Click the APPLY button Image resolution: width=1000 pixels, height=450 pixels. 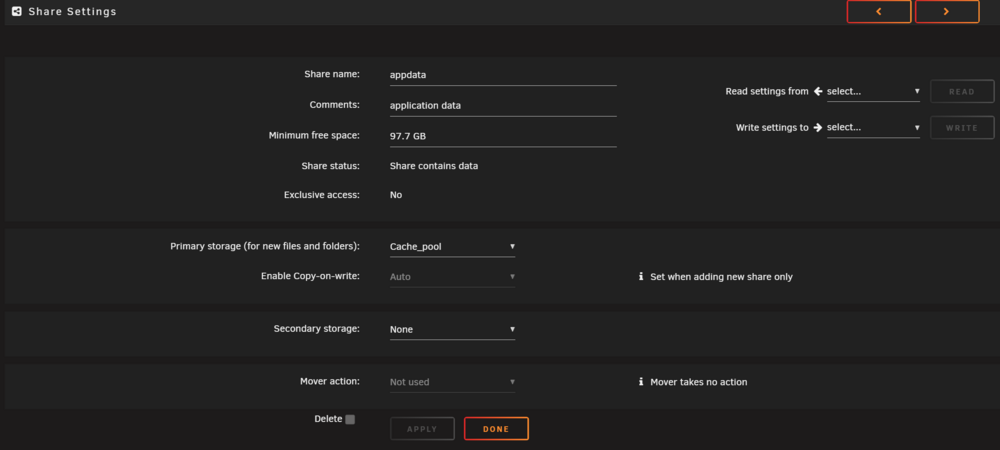click(422, 428)
